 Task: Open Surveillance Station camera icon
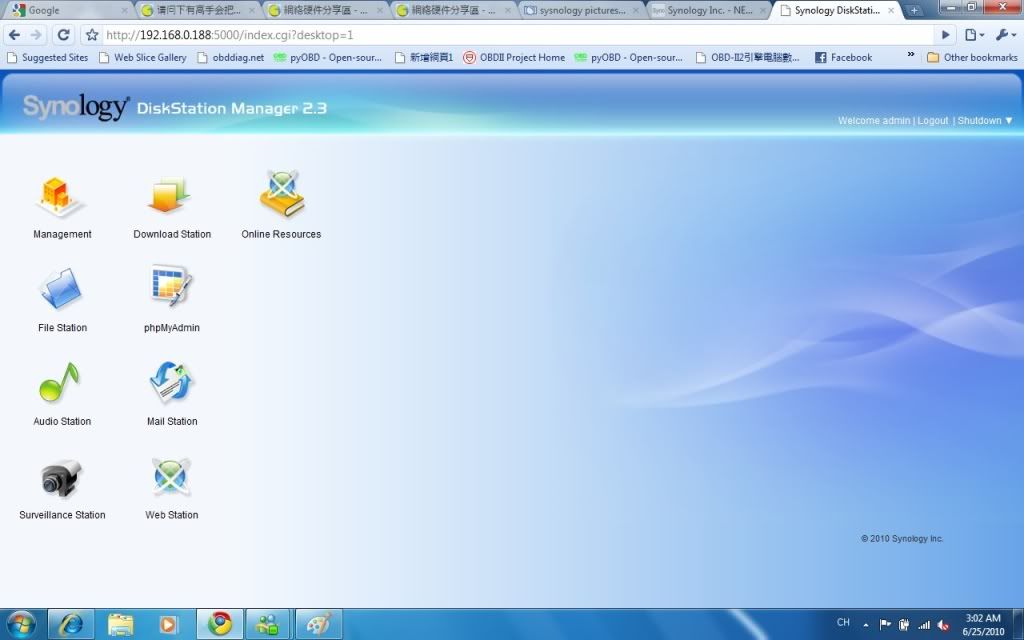pyautogui.click(x=61, y=478)
